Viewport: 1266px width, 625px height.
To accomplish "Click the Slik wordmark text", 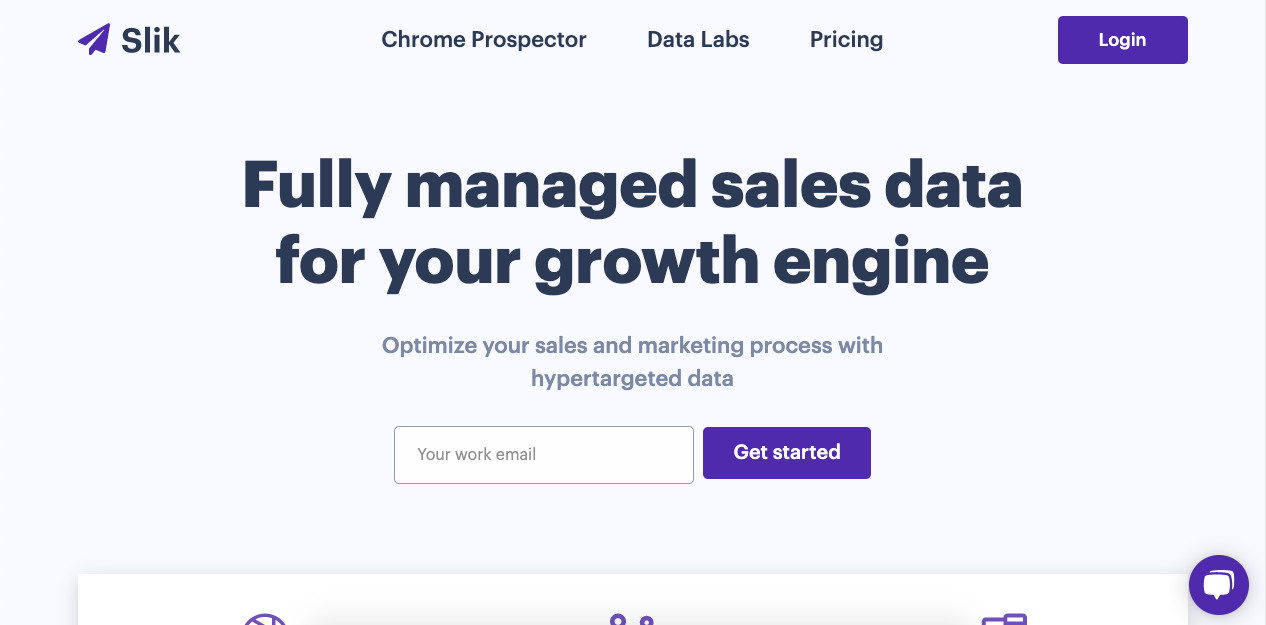I will coord(151,40).
